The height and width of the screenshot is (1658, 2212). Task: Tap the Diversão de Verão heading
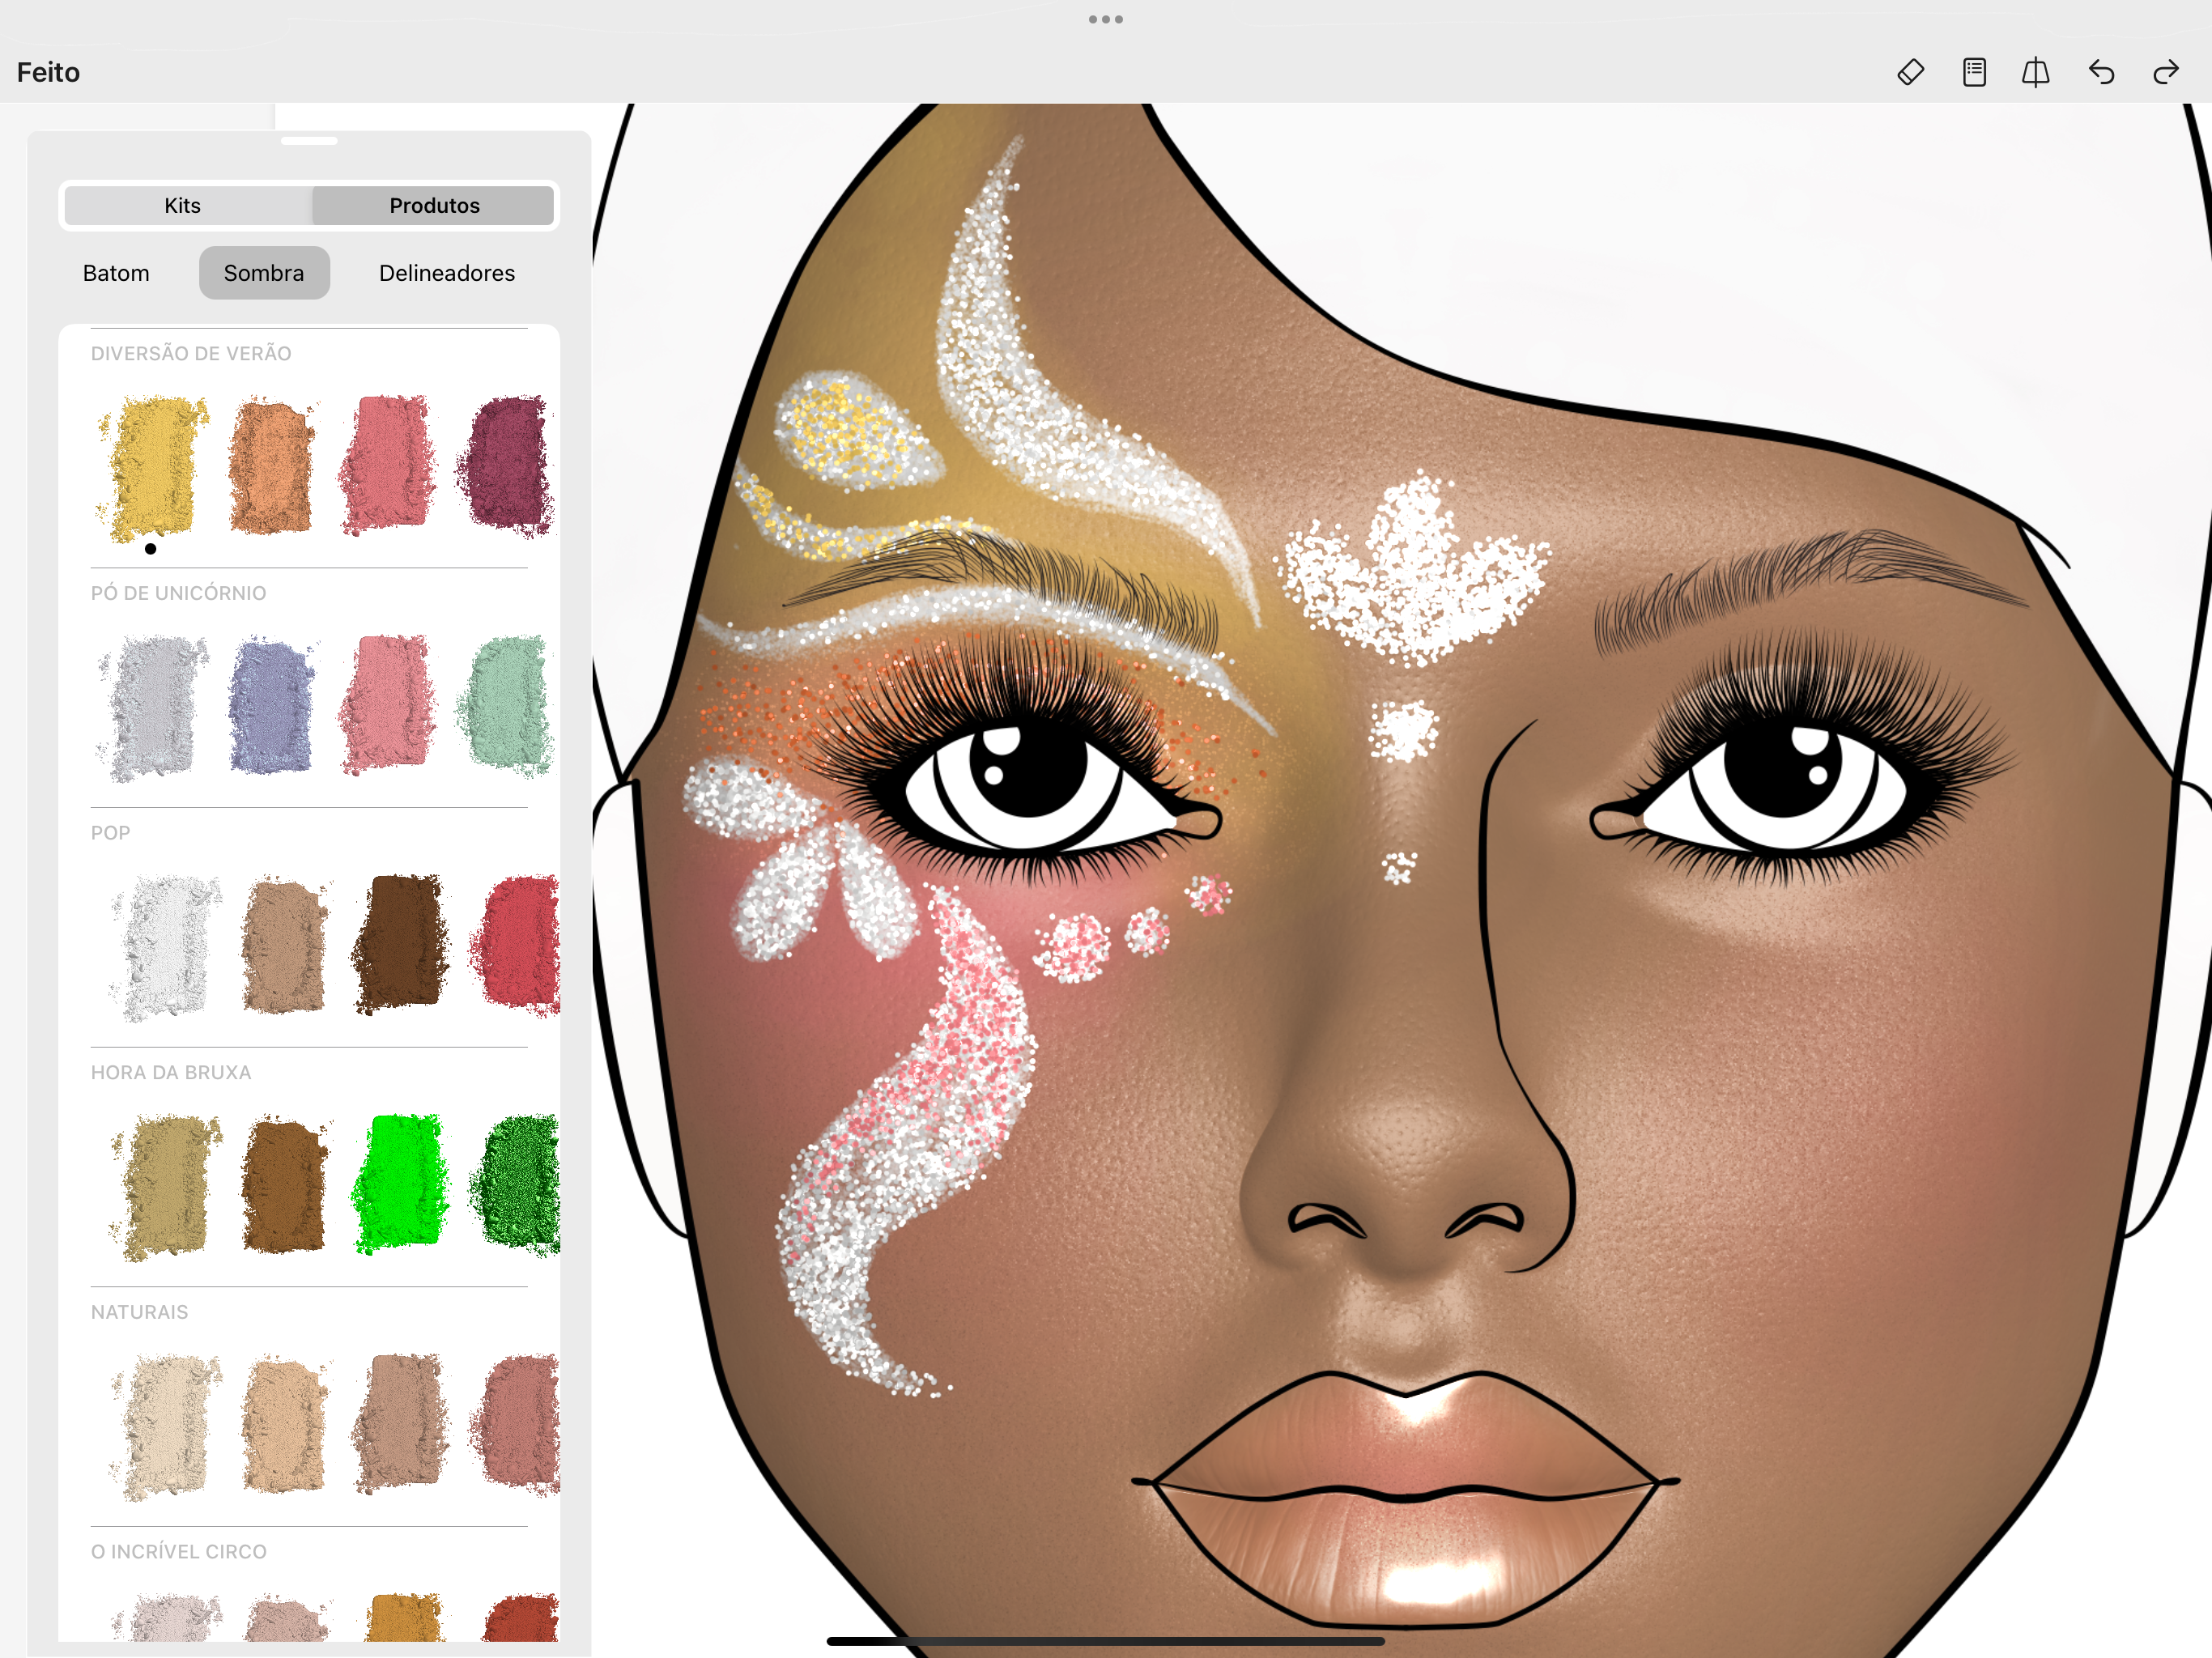pyautogui.click(x=191, y=353)
